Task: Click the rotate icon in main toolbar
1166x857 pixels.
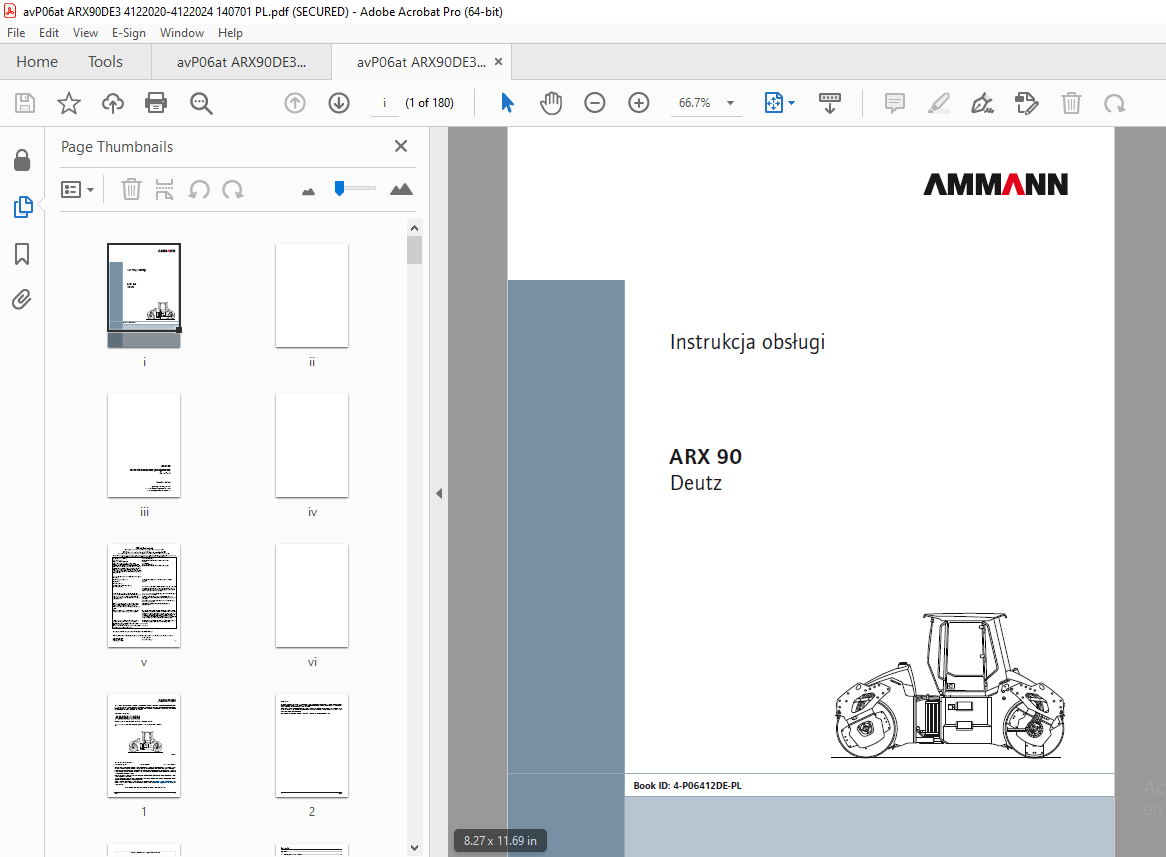Action: tap(1115, 103)
